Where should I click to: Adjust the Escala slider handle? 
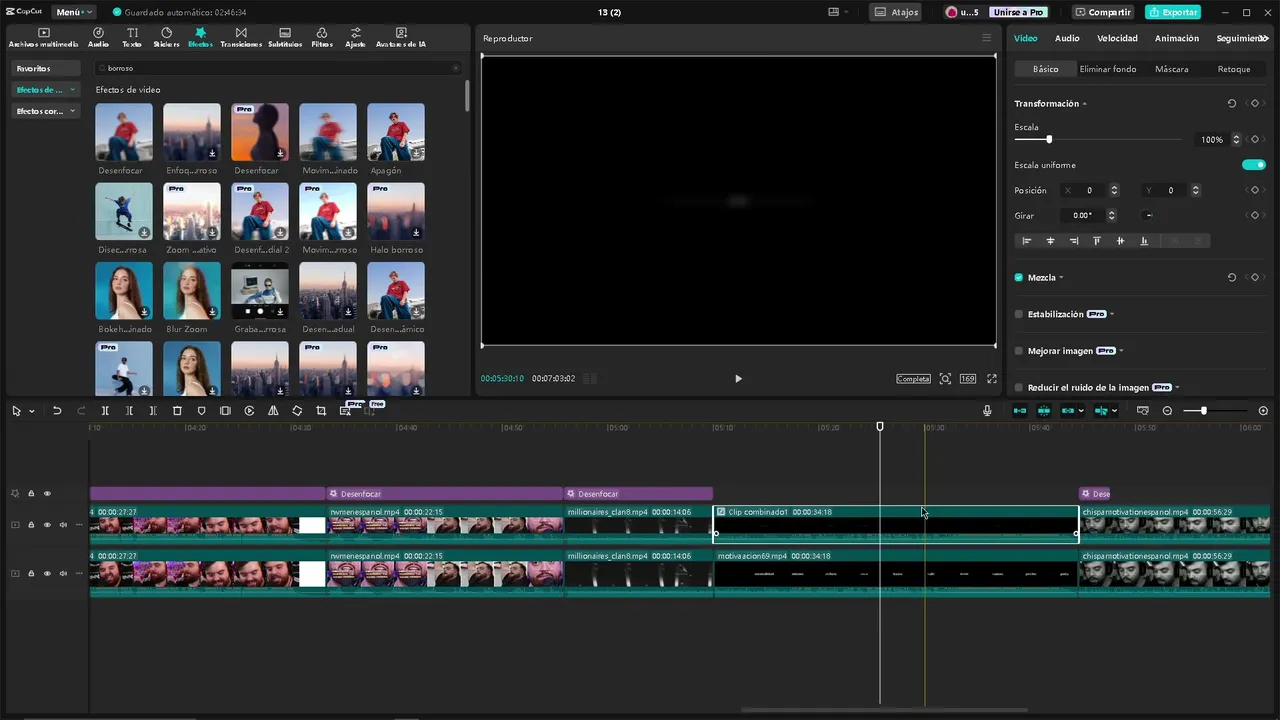click(1049, 140)
